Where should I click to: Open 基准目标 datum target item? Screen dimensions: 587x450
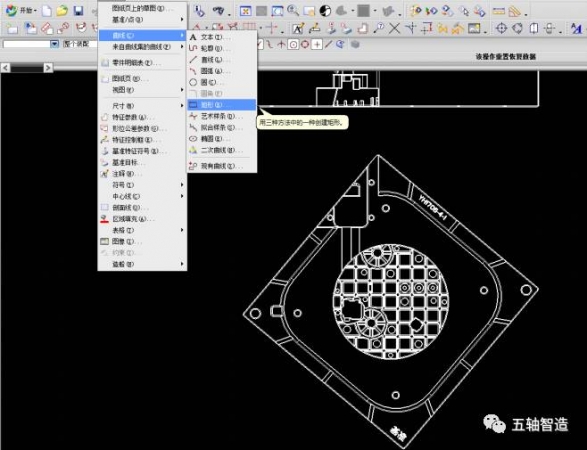tap(142, 162)
